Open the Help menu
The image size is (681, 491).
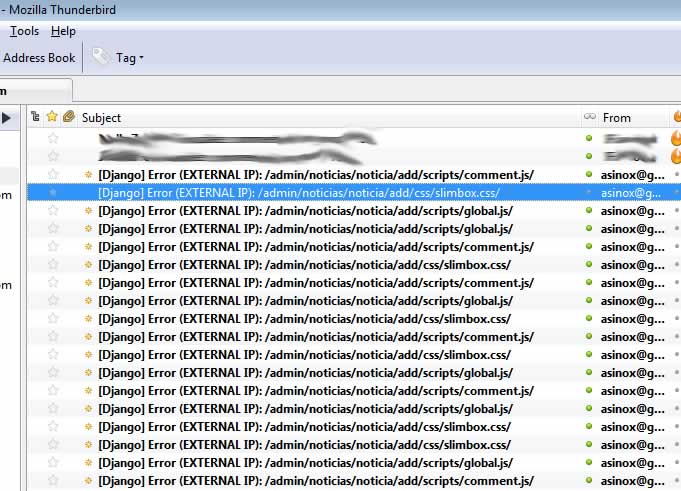[63, 31]
